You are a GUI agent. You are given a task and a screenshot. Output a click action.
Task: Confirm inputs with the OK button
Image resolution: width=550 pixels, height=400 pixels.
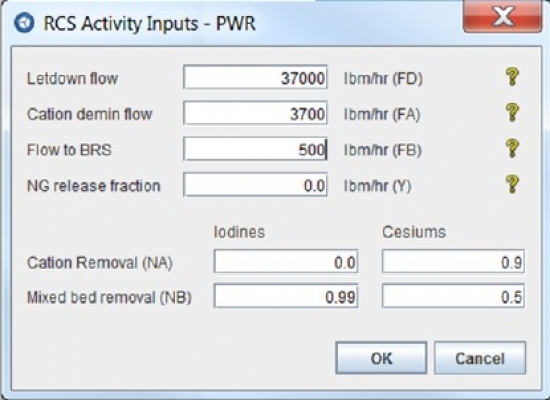coord(381,358)
